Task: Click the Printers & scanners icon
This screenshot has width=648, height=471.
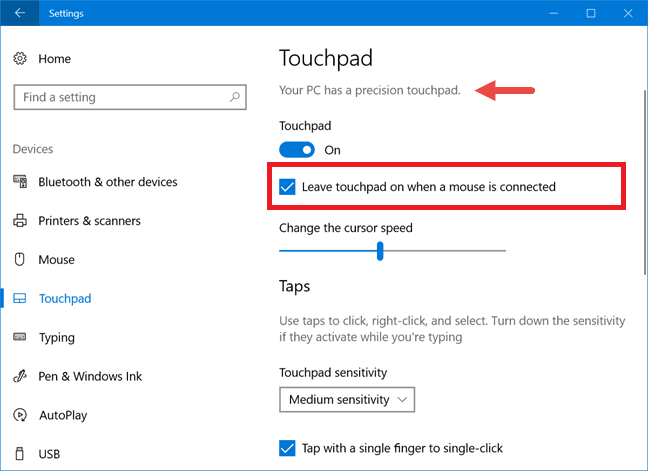Action: pos(20,221)
